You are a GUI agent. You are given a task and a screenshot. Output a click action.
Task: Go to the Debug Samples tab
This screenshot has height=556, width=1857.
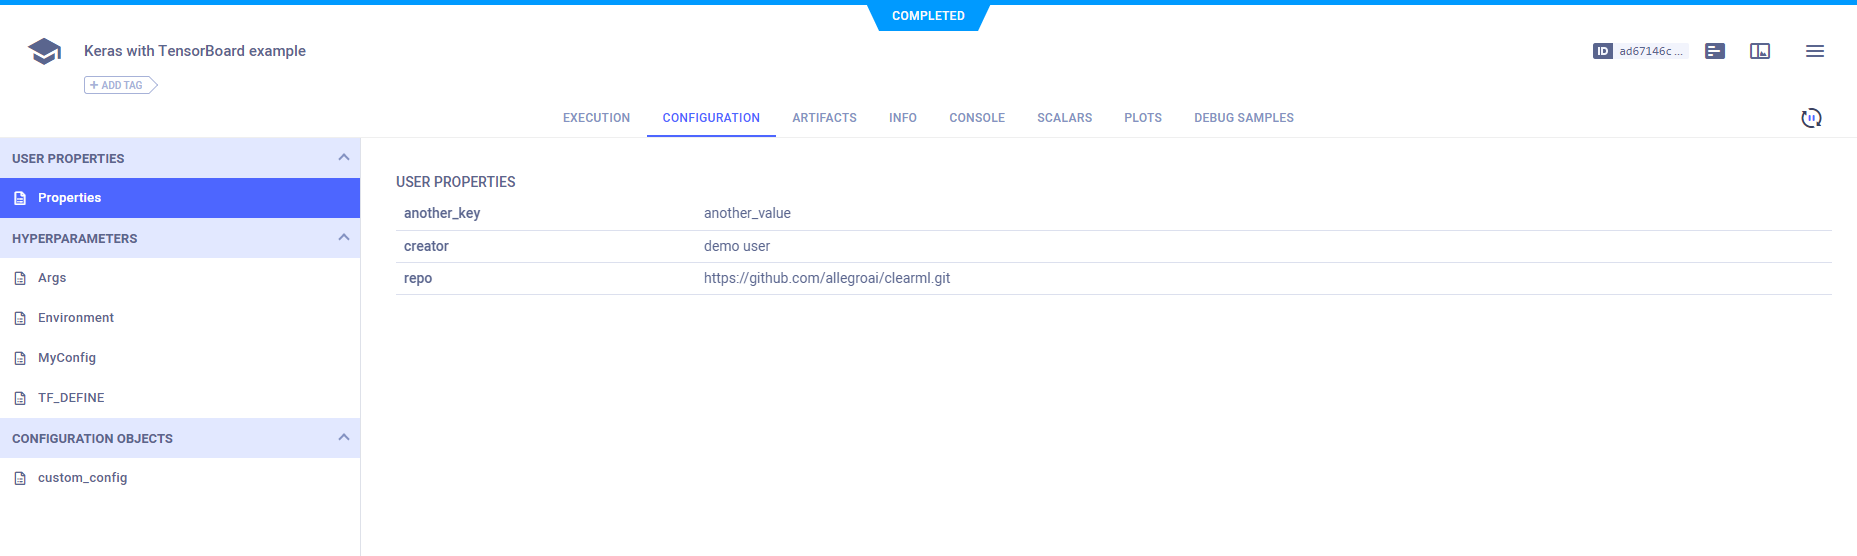coord(1243,118)
